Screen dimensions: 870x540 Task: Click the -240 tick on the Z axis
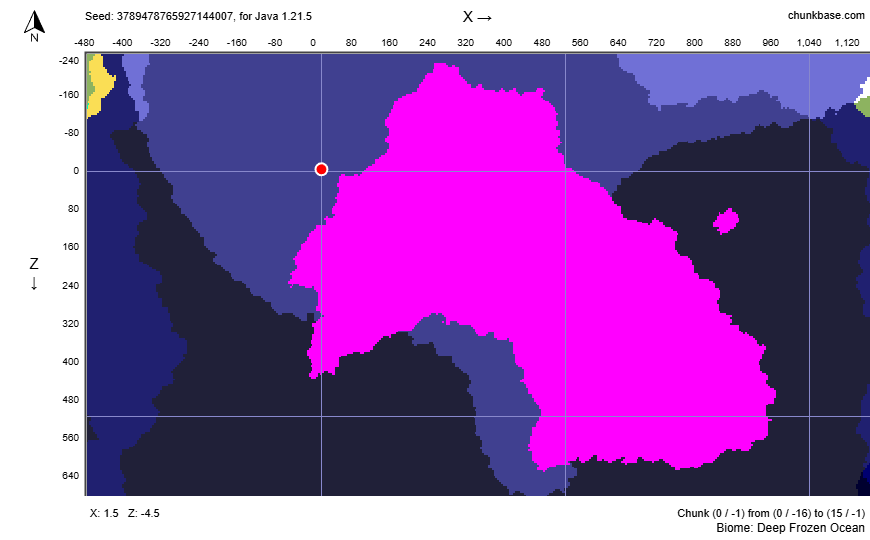tap(66, 60)
